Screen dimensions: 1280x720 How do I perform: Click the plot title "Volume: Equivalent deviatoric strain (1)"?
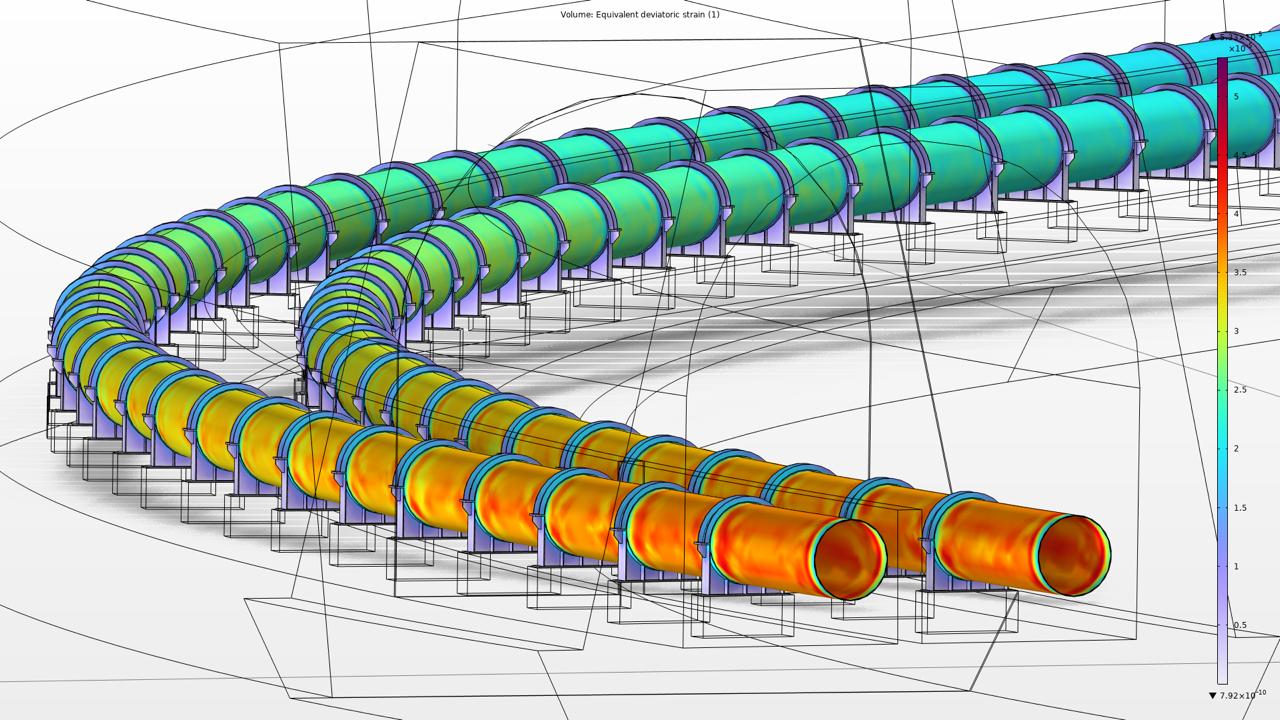[640, 14]
